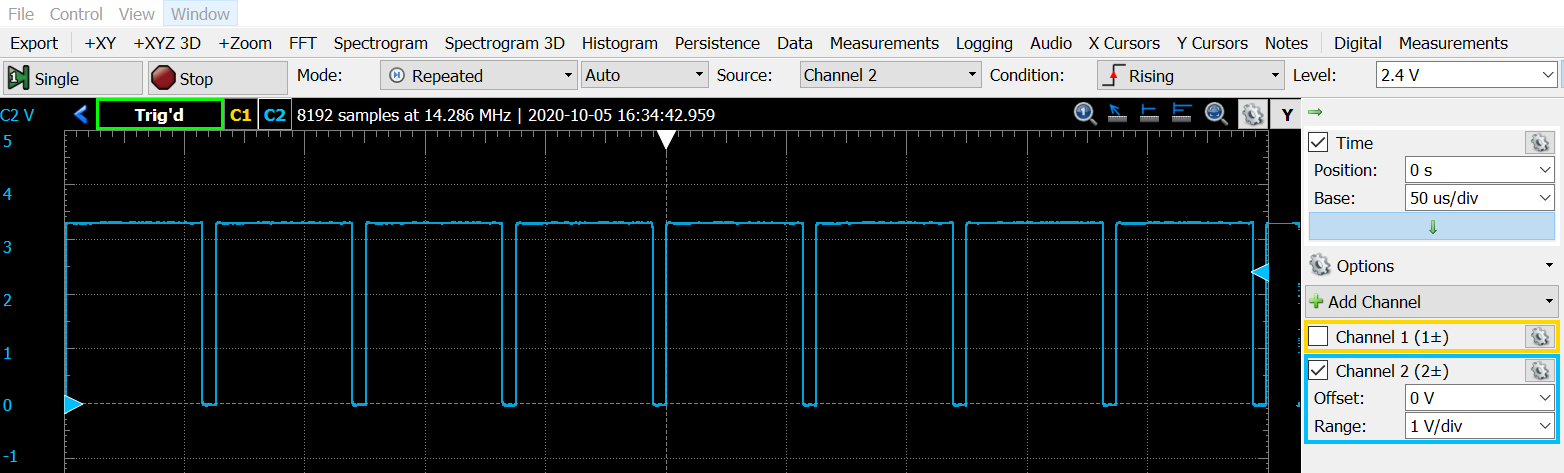
Task: Select the double-bar quick-measure ruler icon
Action: tap(1182, 114)
